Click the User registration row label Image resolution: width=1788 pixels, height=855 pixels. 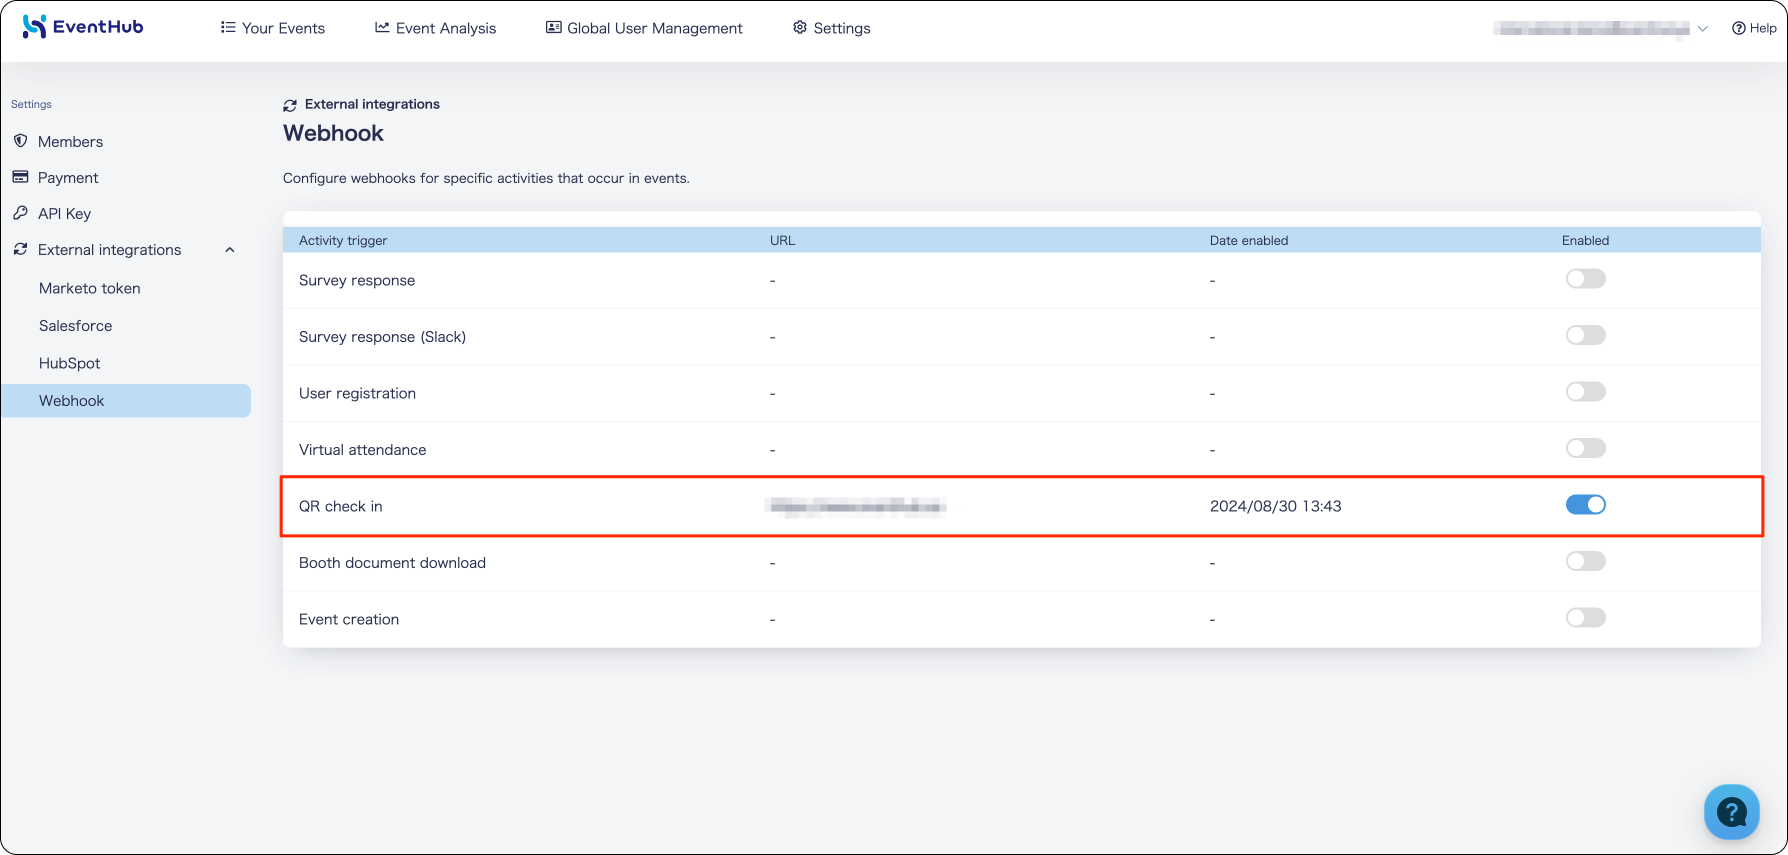(357, 394)
